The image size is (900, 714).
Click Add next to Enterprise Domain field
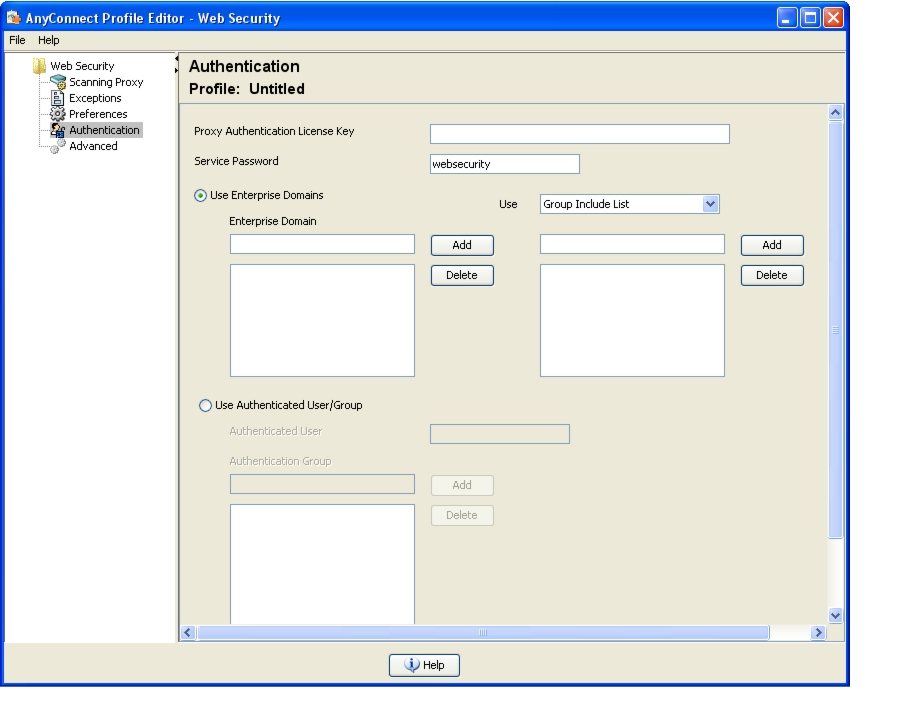tap(462, 246)
